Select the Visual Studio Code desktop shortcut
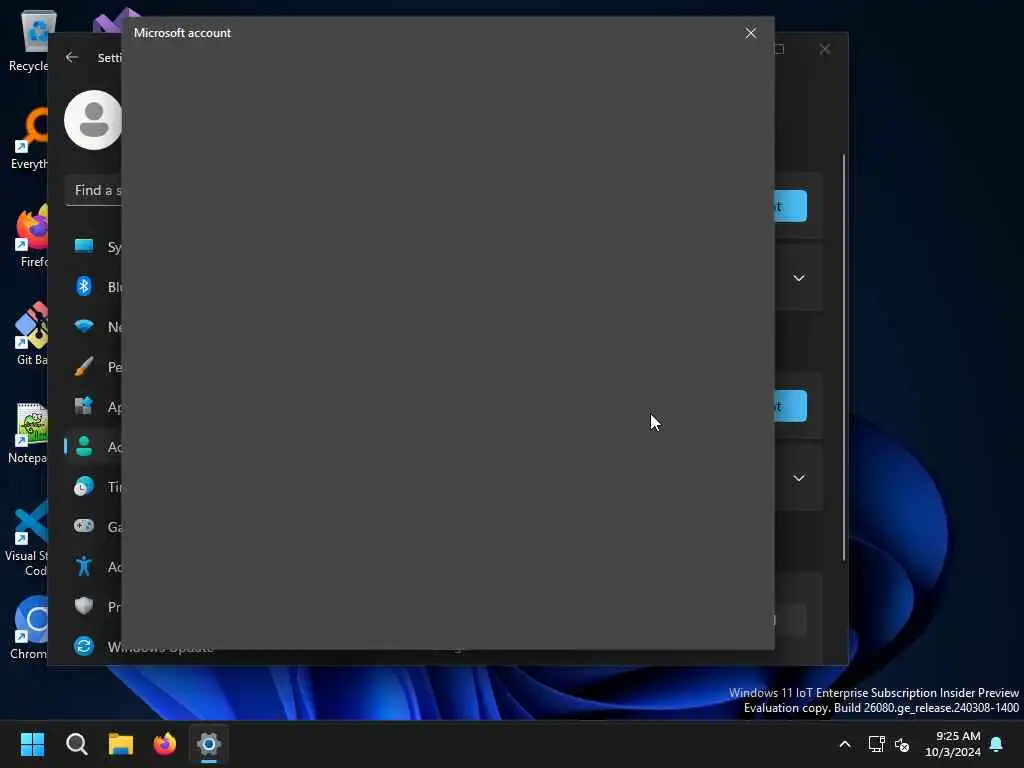Viewport: 1024px width, 768px height. 26,539
